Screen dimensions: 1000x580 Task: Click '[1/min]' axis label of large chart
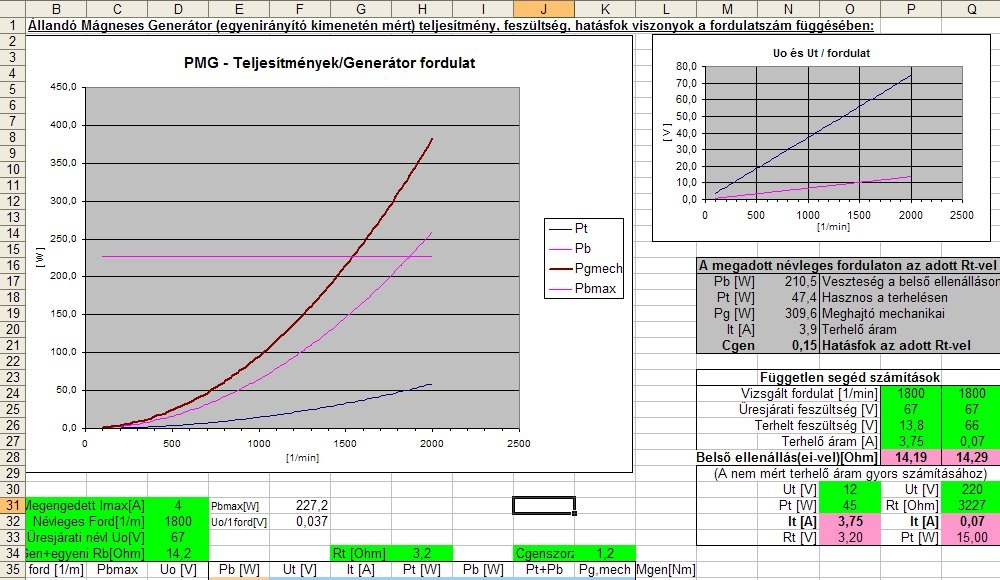[302, 457]
